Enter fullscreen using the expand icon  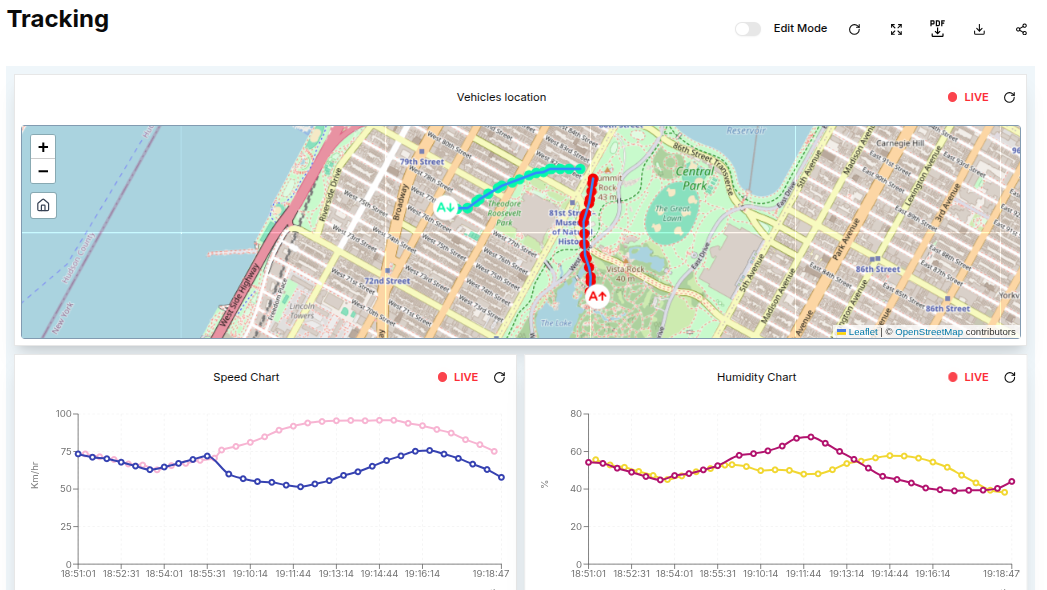tap(897, 29)
